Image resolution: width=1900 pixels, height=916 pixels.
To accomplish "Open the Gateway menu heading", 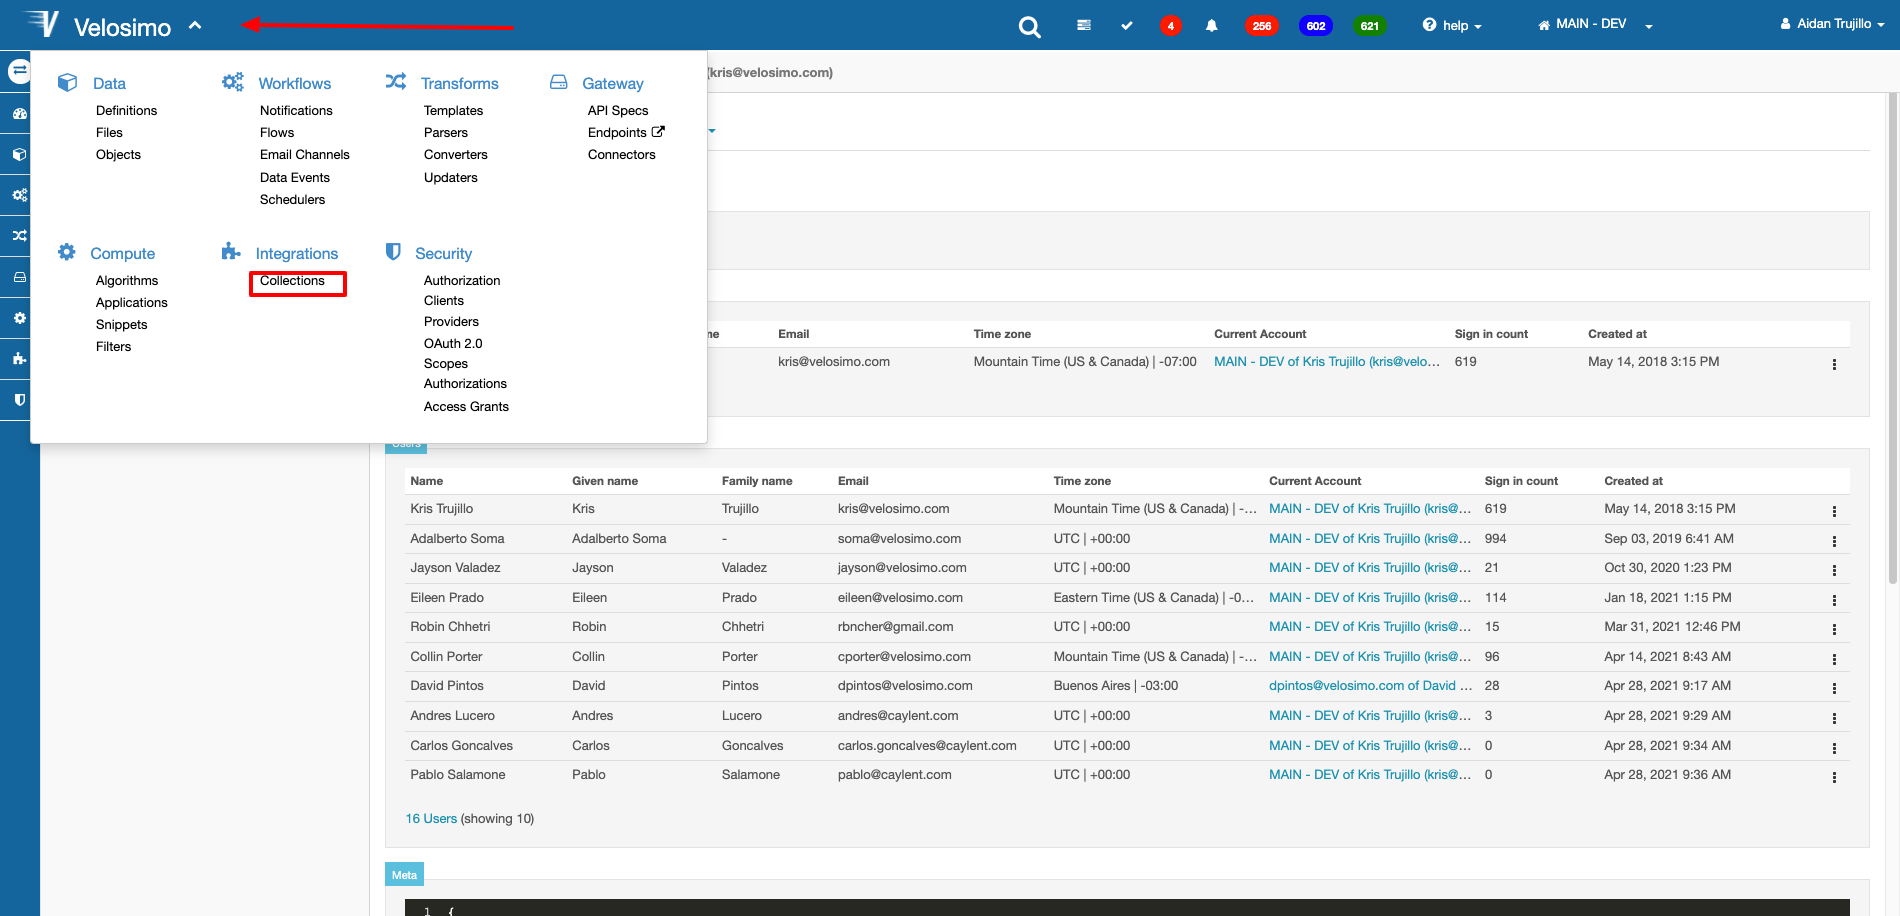I will [x=612, y=84].
